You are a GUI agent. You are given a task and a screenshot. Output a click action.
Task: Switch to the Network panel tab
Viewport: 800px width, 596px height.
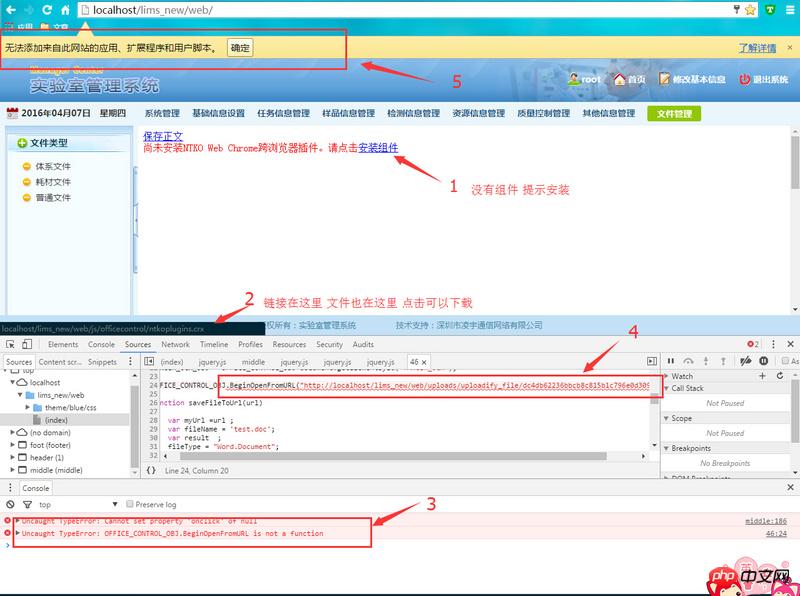pyautogui.click(x=176, y=344)
